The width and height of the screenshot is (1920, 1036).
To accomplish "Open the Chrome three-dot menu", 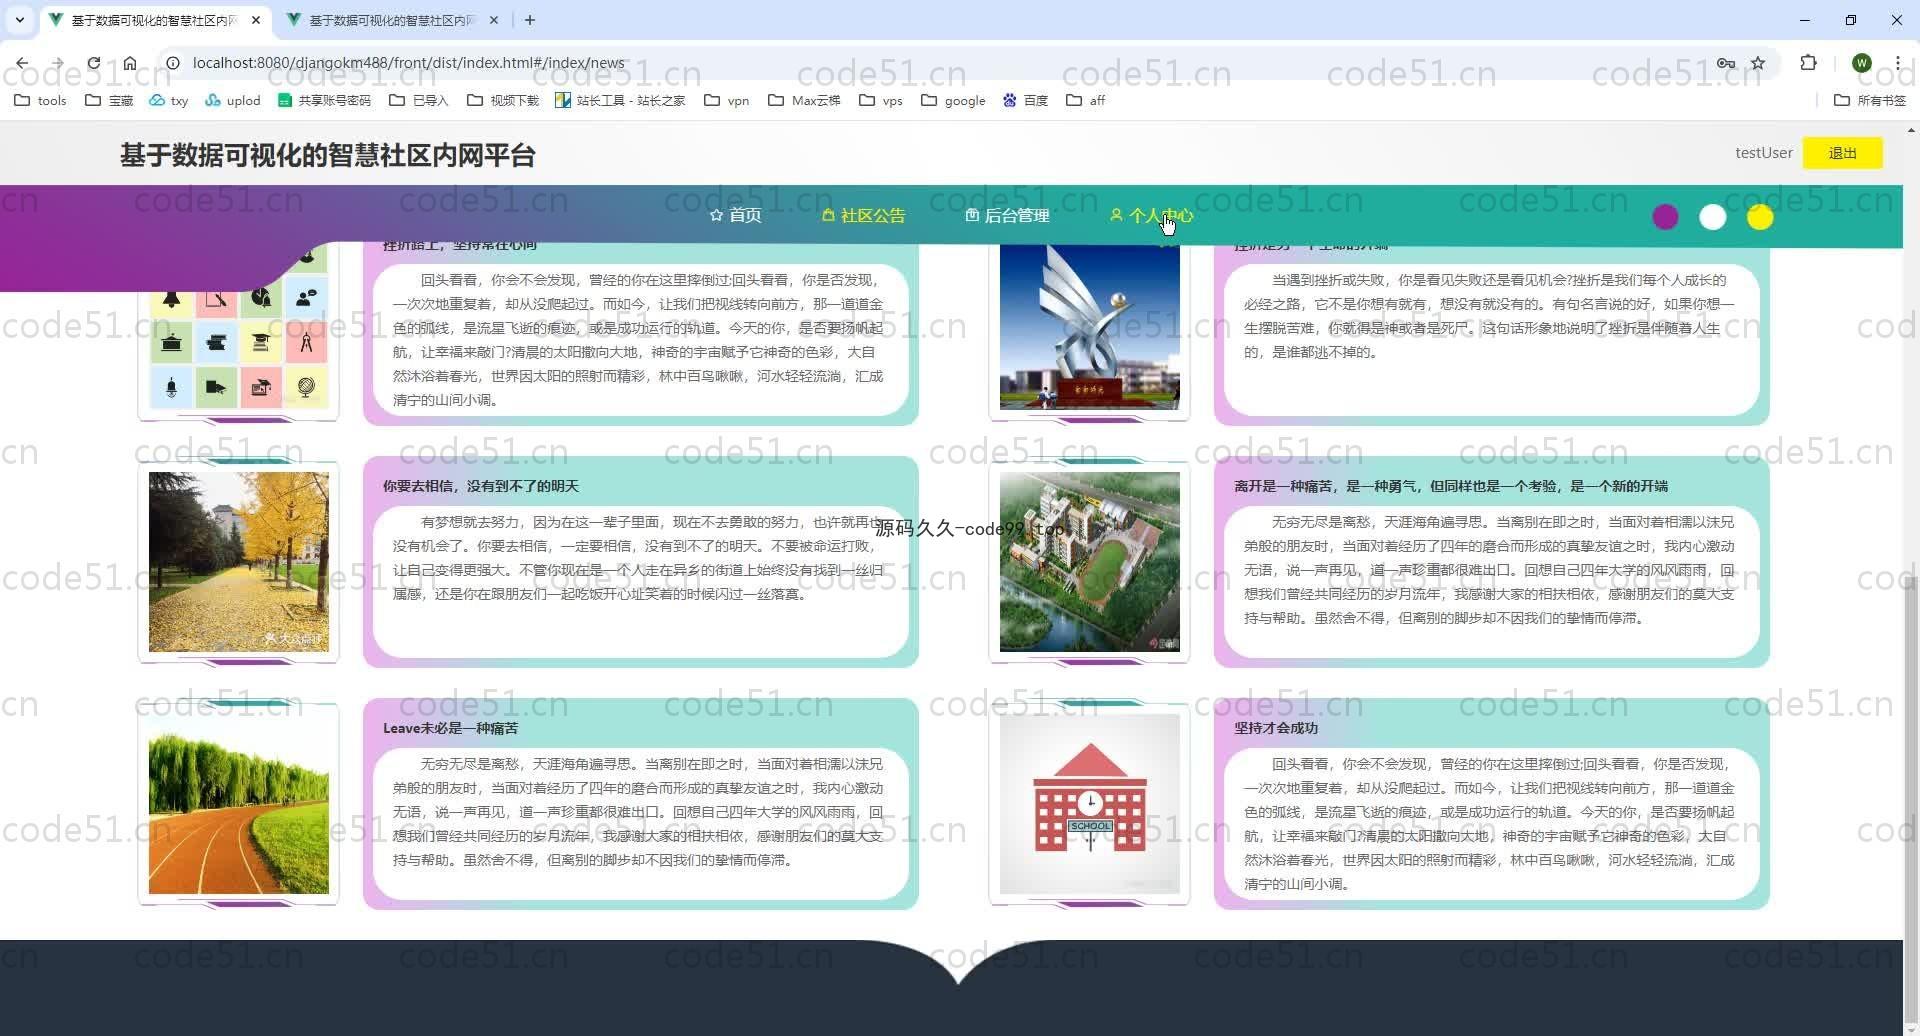I will click(1897, 63).
